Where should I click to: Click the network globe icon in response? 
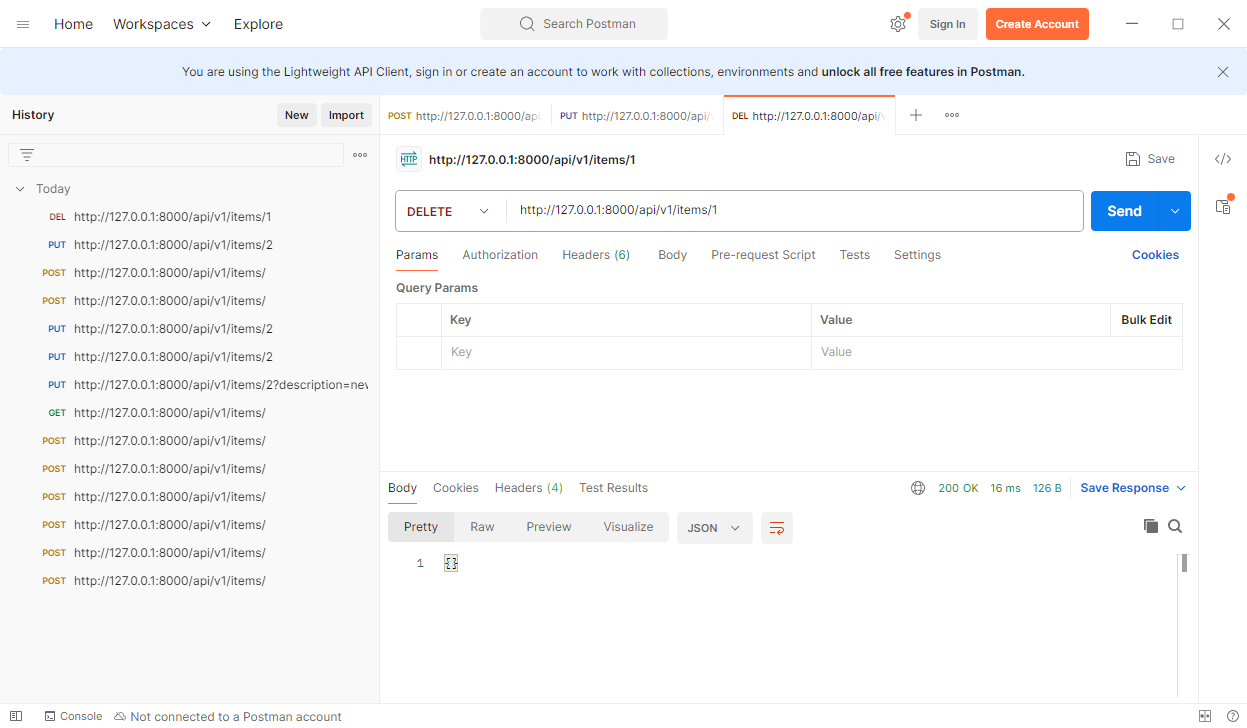918,488
